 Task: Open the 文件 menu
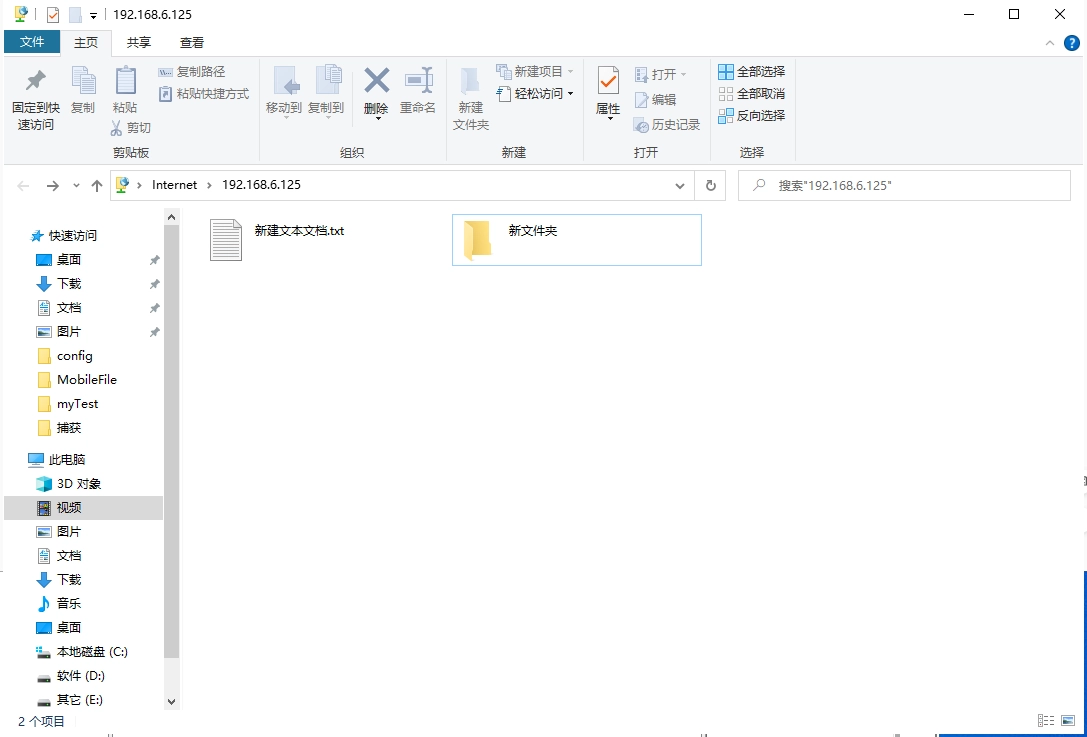point(32,42)
